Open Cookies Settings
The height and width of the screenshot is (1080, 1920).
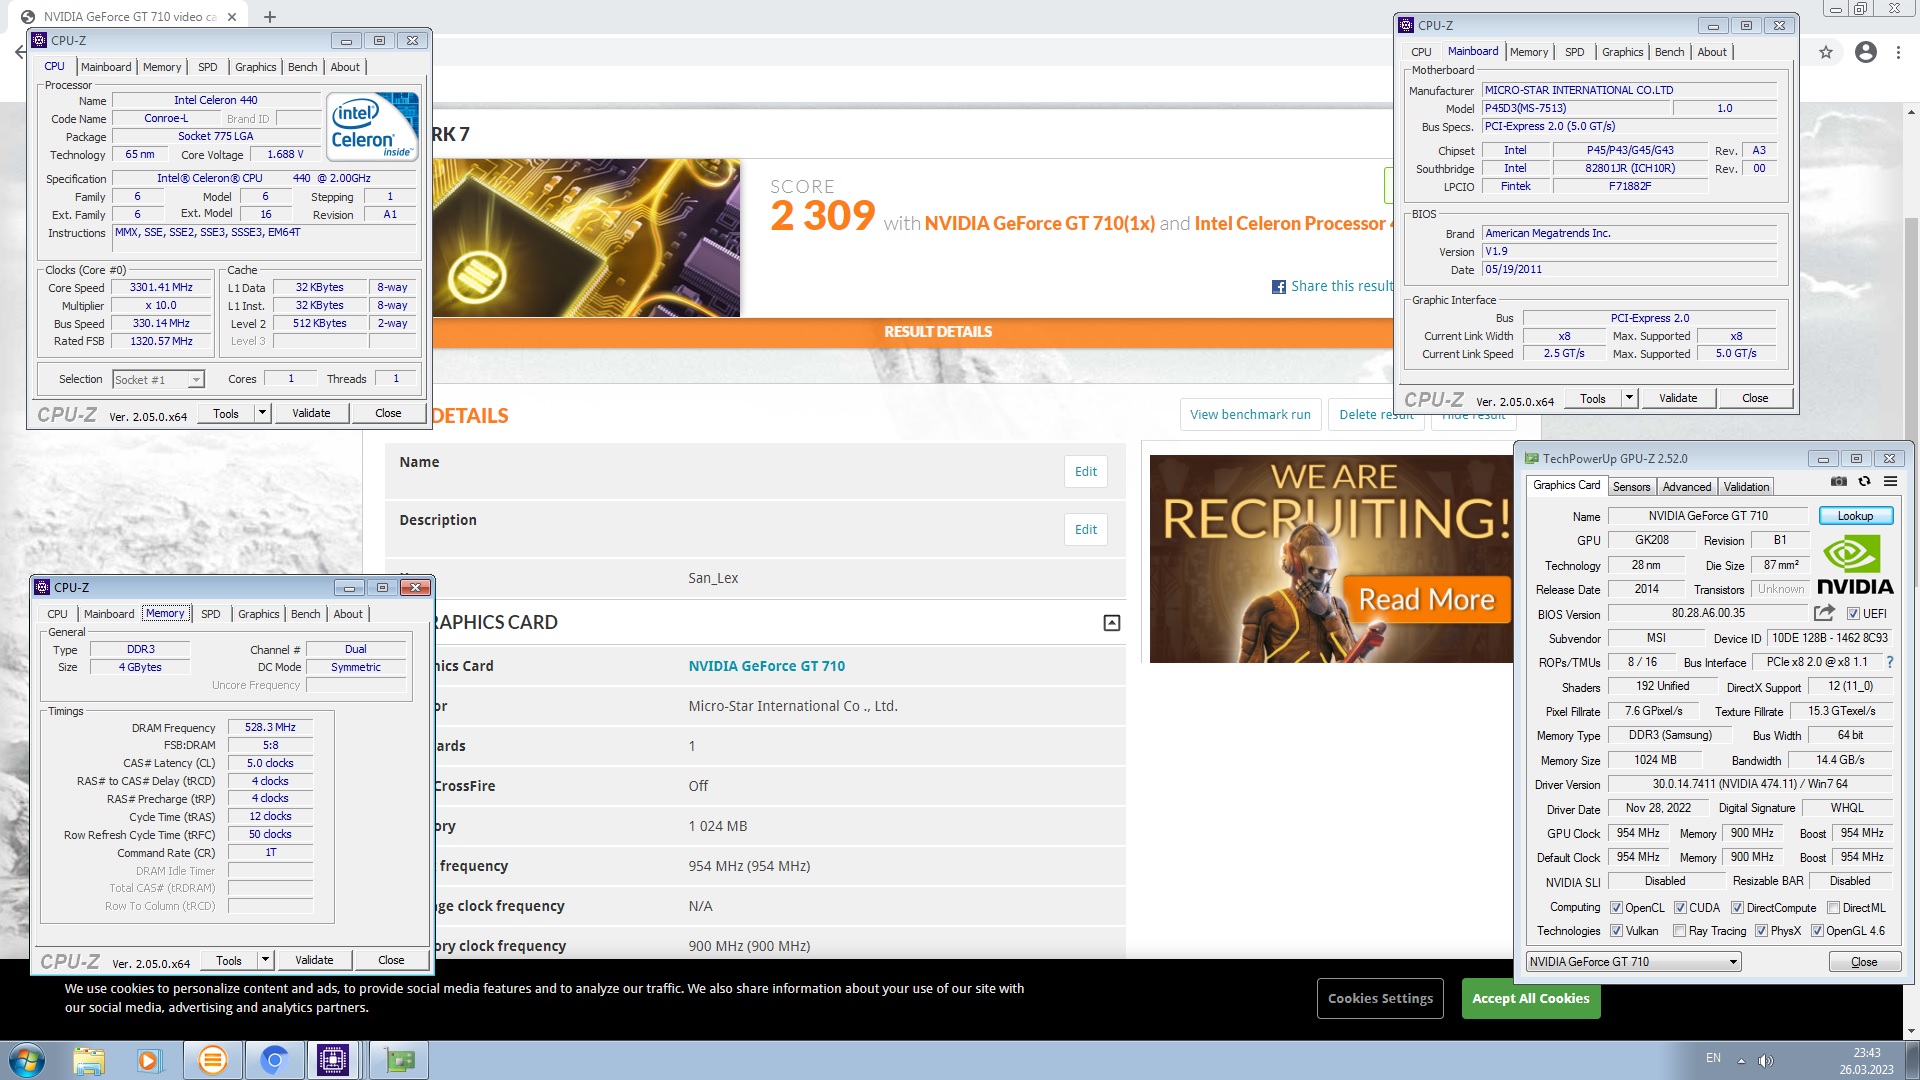pyautogui.click(x=1380, y=999)
